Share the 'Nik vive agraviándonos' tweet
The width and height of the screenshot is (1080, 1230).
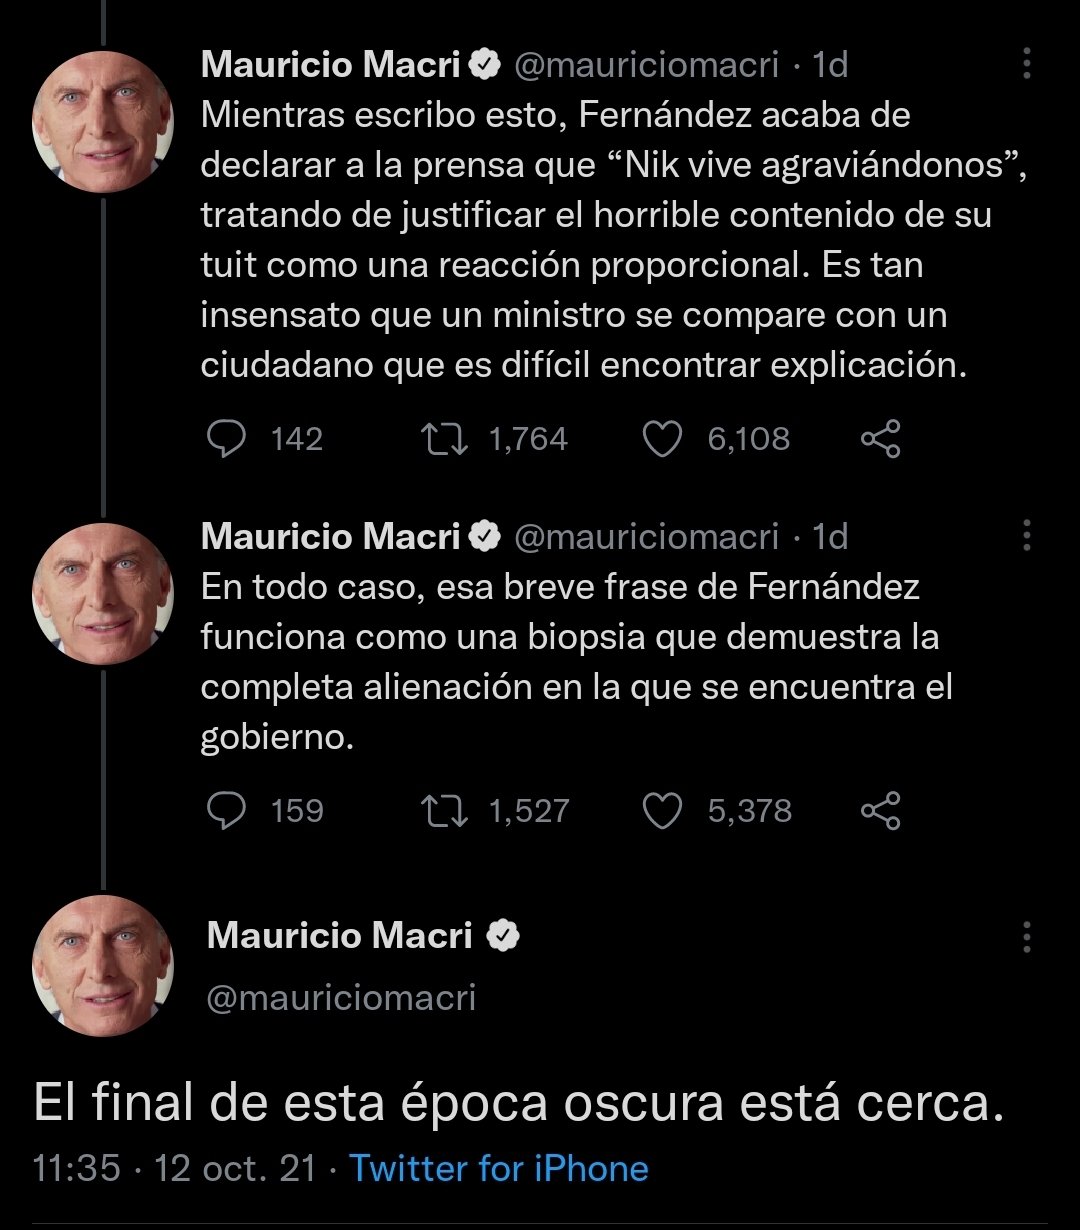click(x=880, y=439)
